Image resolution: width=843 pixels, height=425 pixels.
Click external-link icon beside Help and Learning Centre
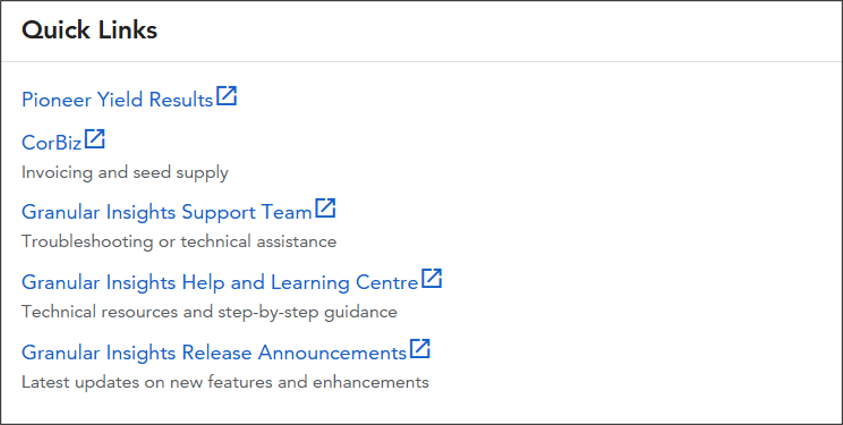point(432,278)
